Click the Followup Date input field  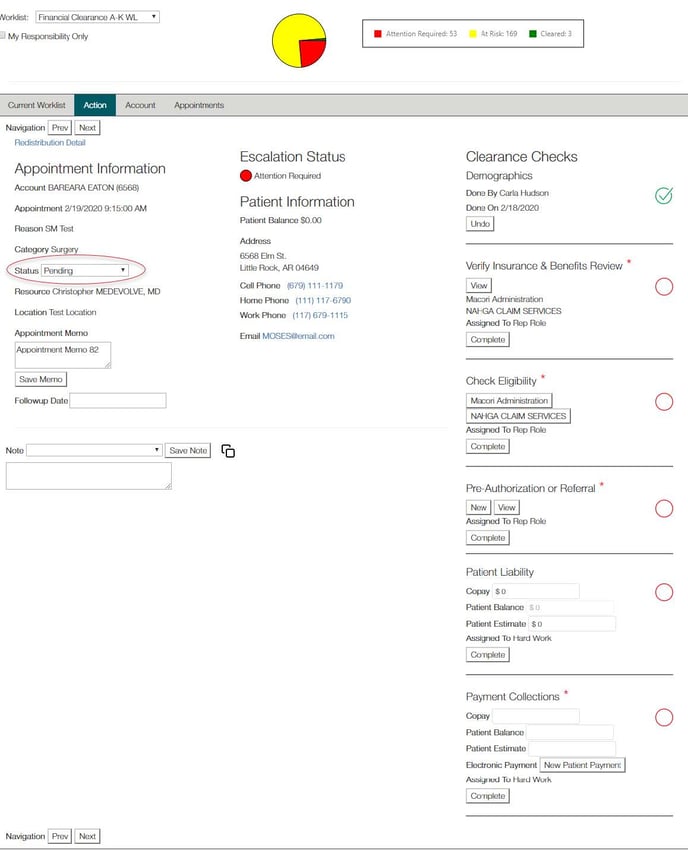(118, 401)
